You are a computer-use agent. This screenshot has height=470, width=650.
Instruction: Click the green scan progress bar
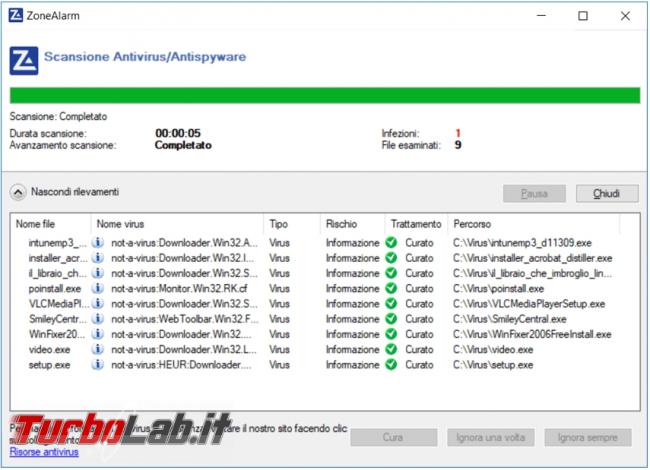pyautogui.click(x=325, y=95)
